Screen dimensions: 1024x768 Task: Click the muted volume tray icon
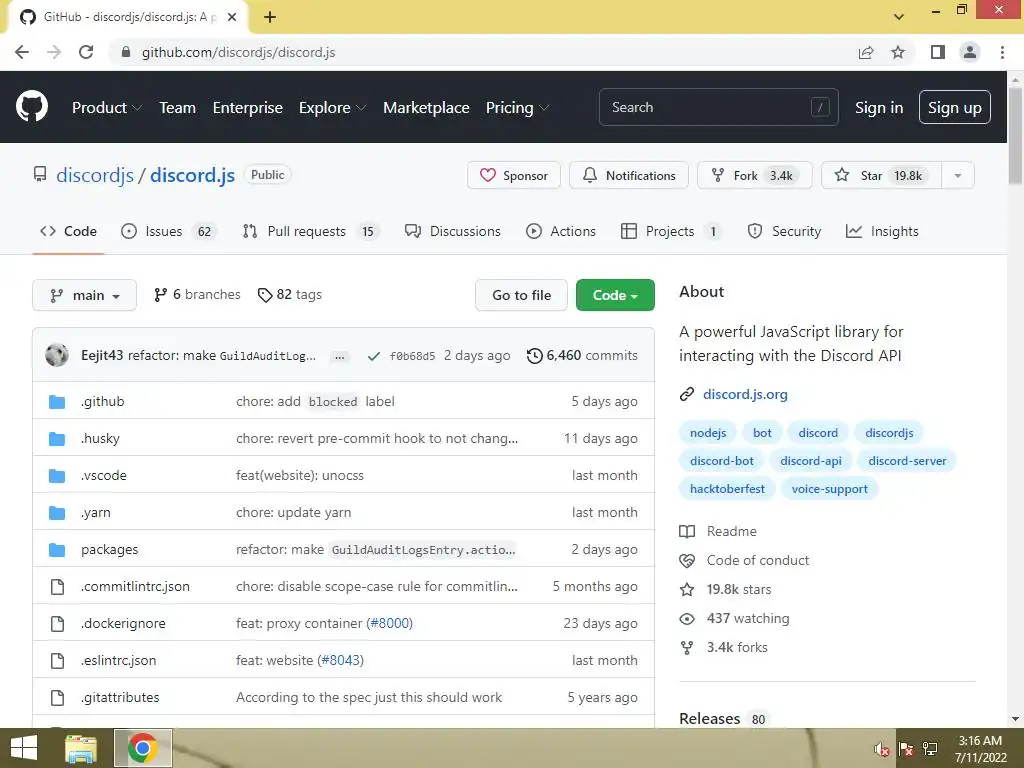pos(882,749)
